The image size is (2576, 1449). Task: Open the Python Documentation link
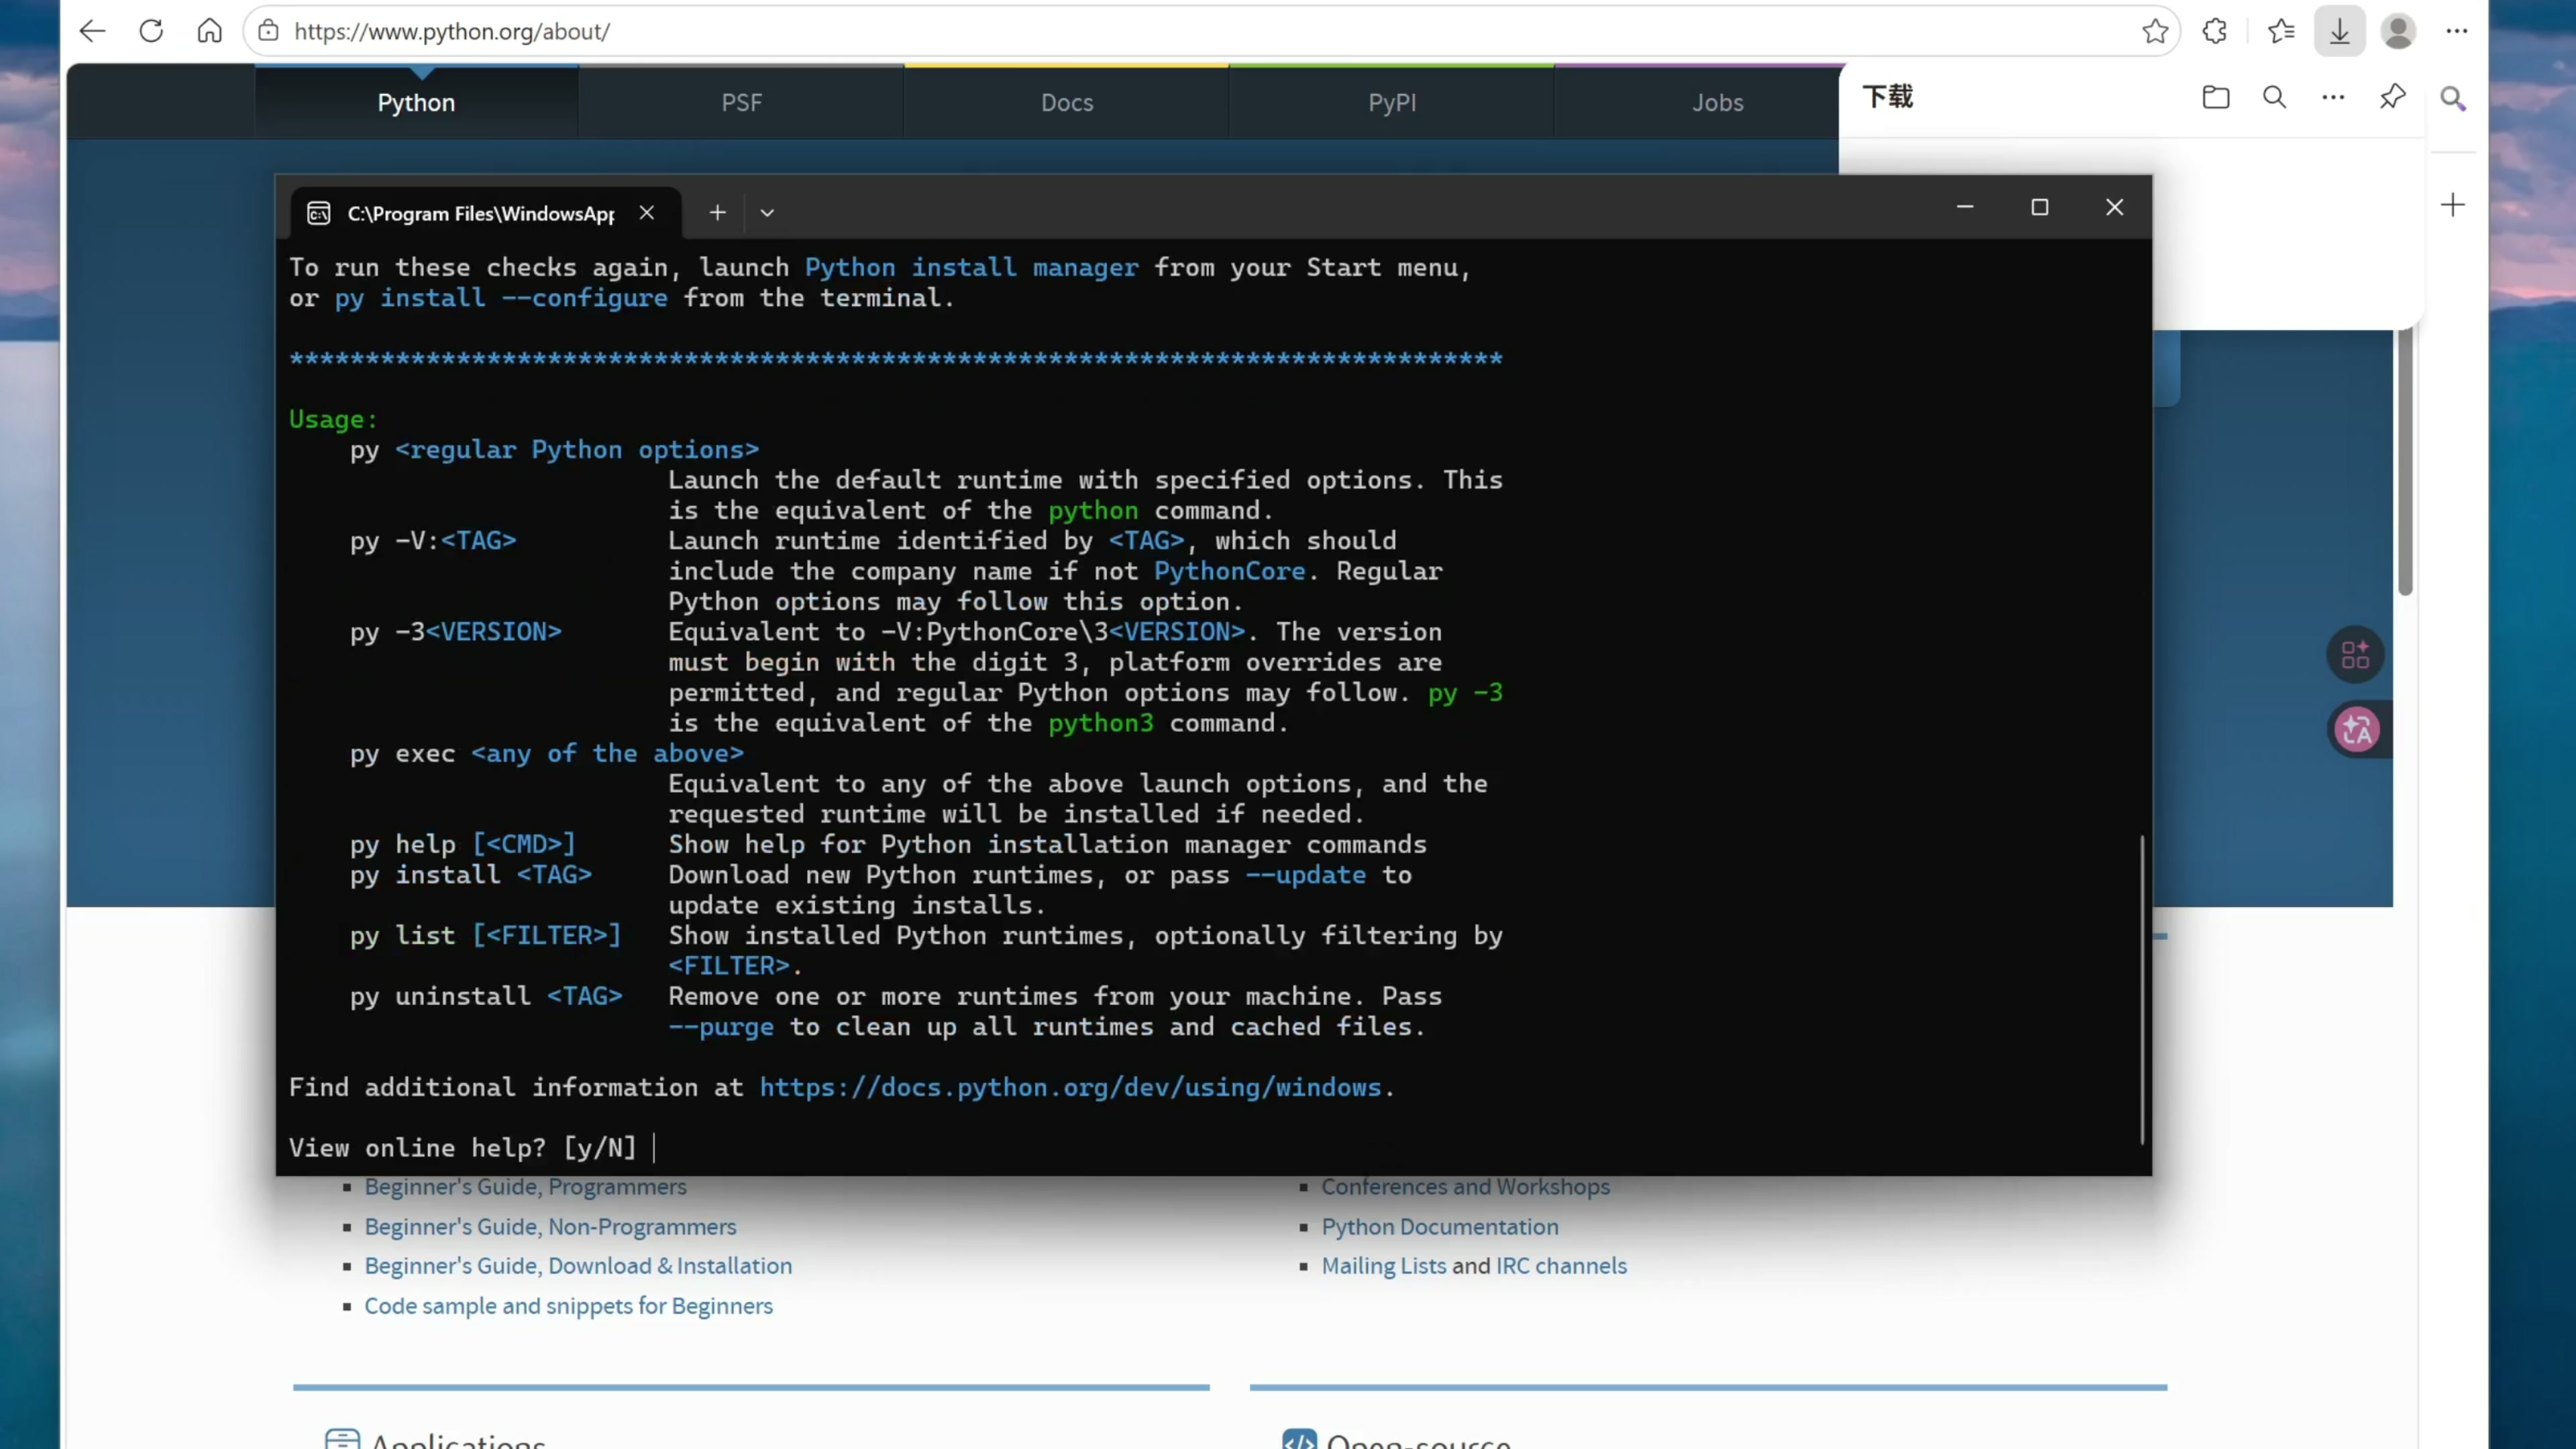pyautogui.click(x=1439, y=1226)
